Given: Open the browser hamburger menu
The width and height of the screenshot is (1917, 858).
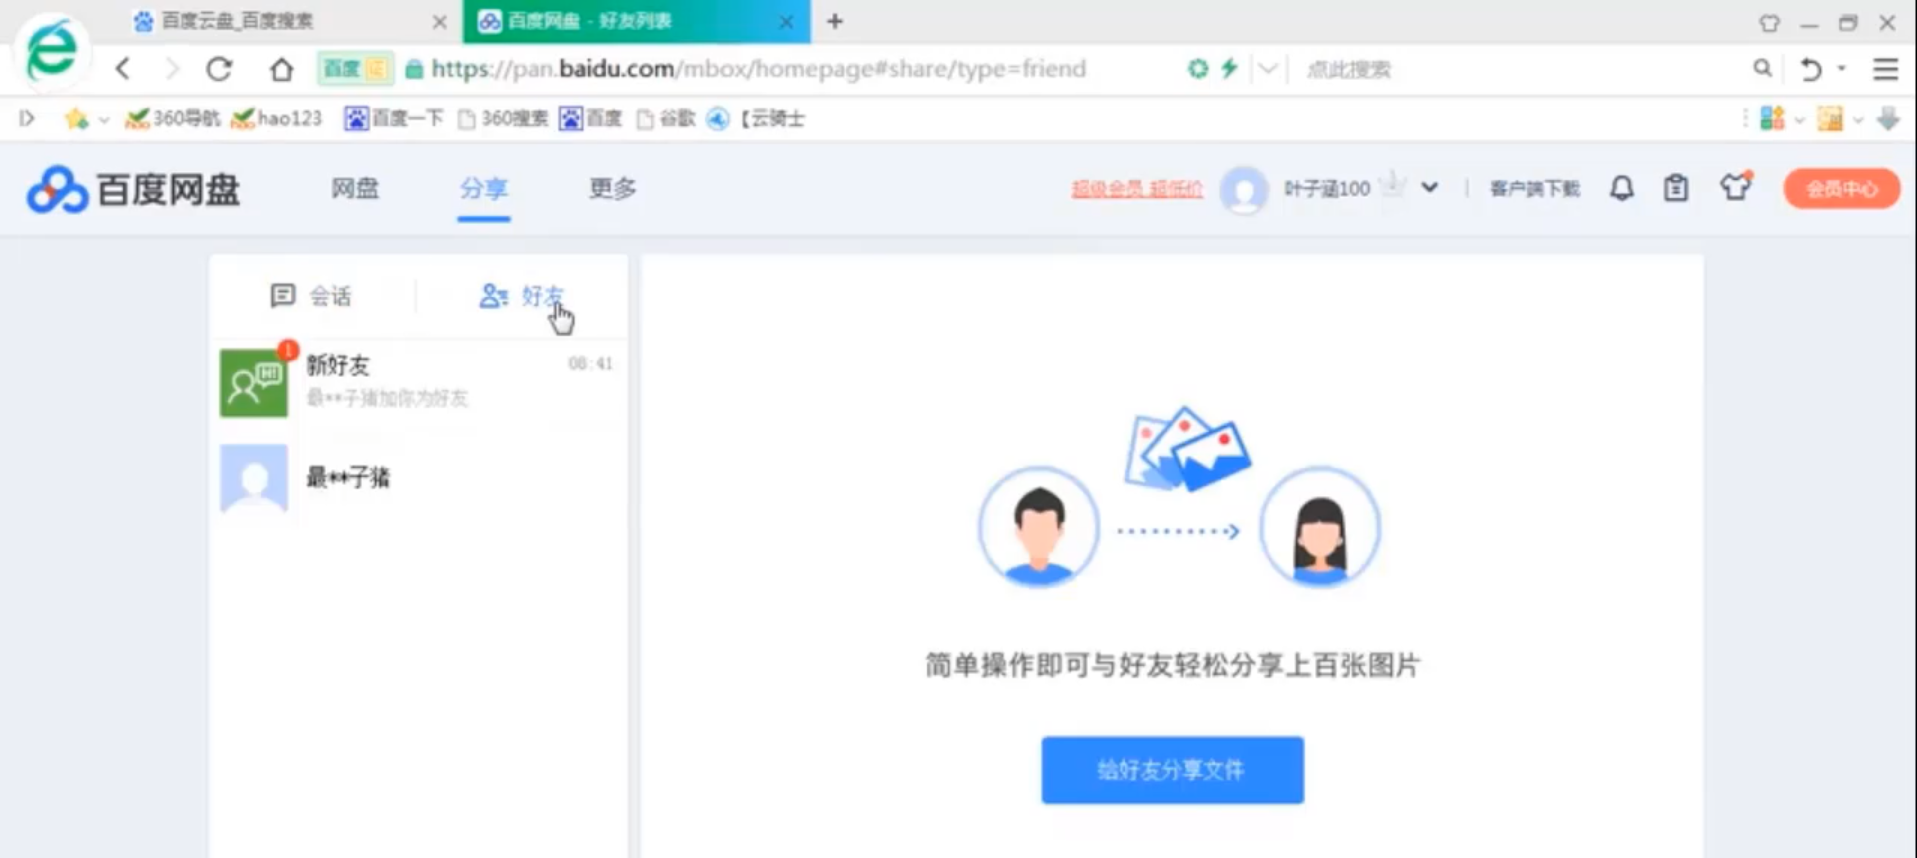Looking at the screenshot, I should (1885, 69).
